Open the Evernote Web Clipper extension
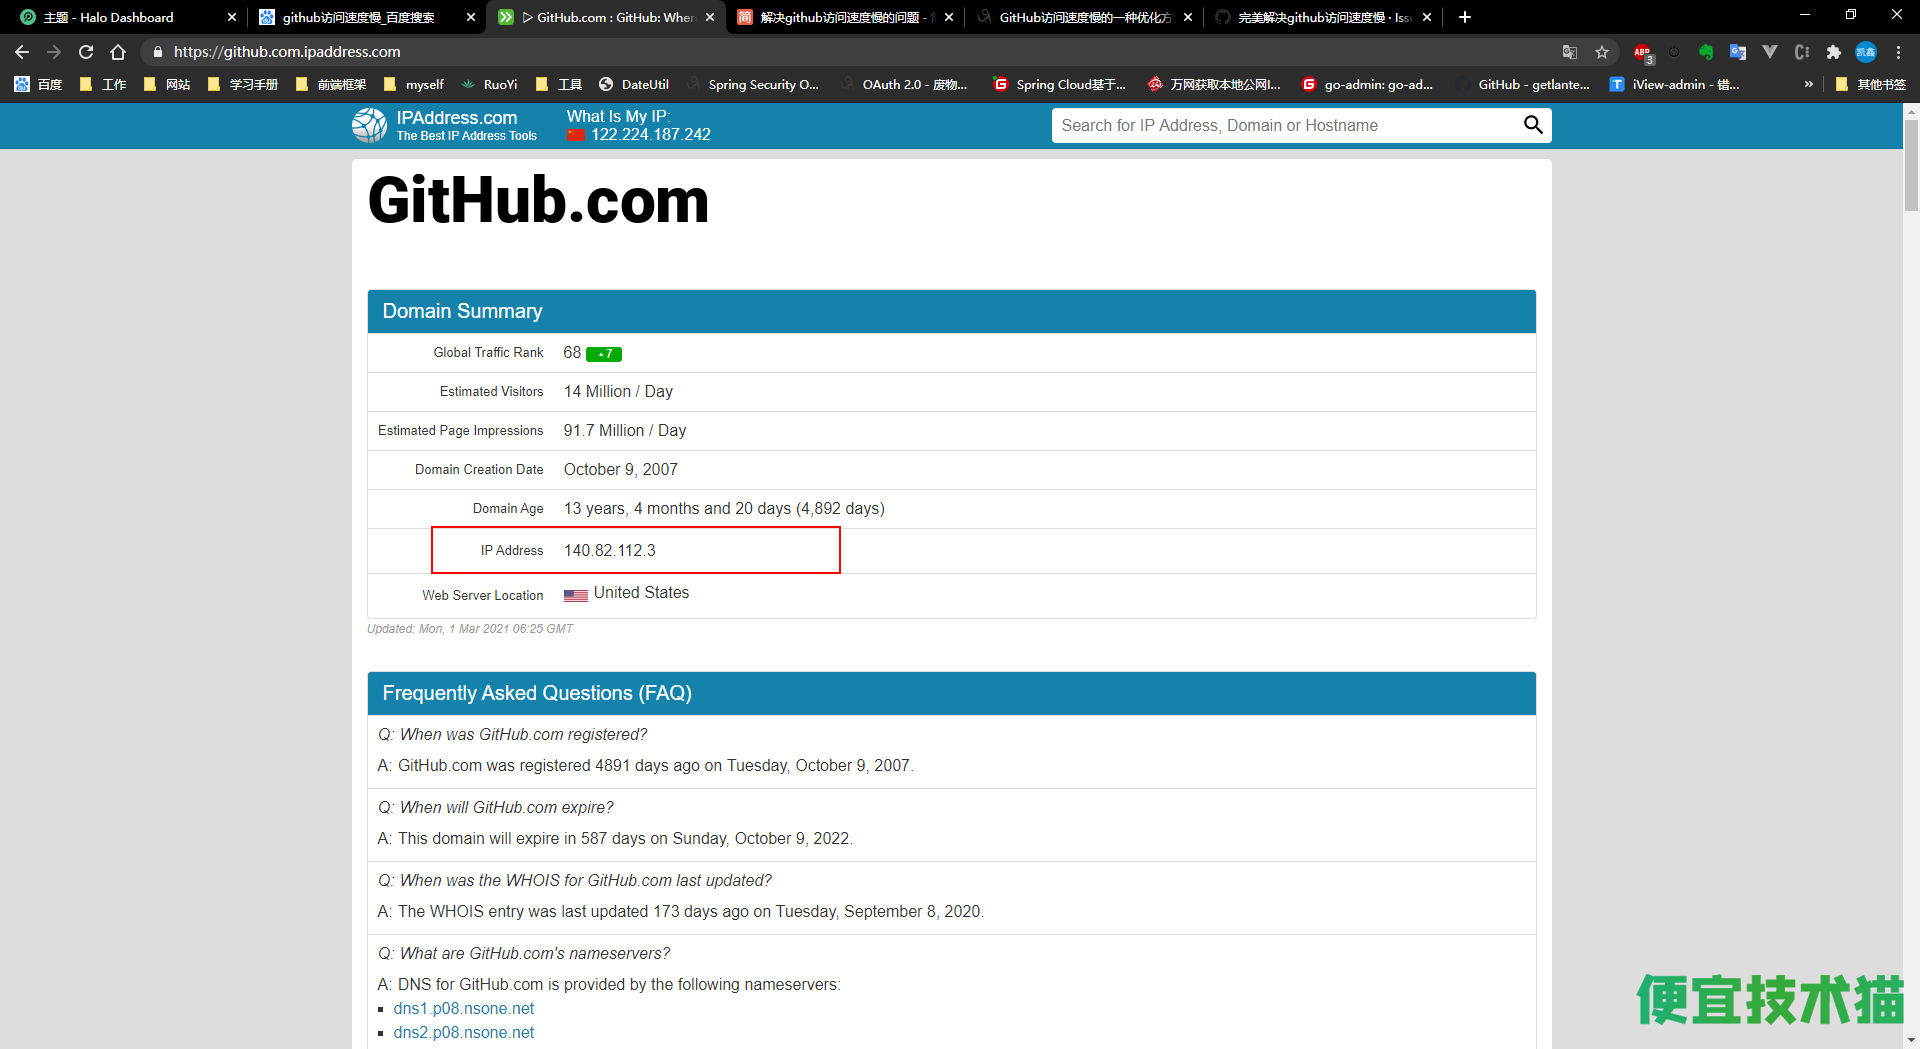 (x=1705, y=52)
